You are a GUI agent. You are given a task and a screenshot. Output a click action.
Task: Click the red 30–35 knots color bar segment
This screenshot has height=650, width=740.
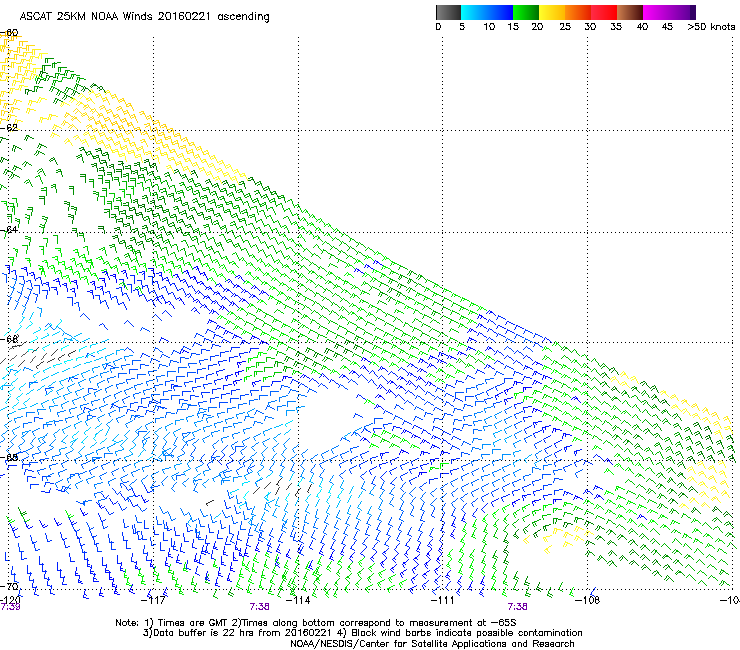604,12
